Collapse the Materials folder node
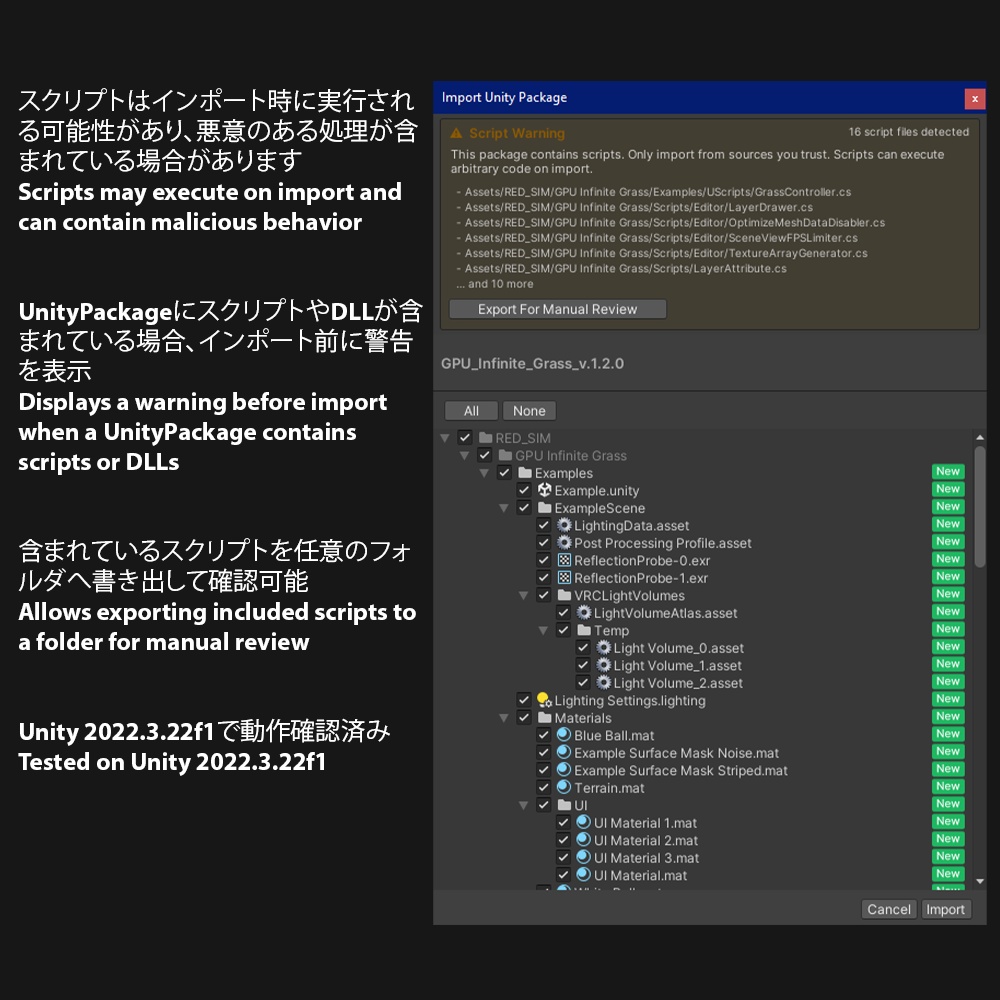 [504, 718]
